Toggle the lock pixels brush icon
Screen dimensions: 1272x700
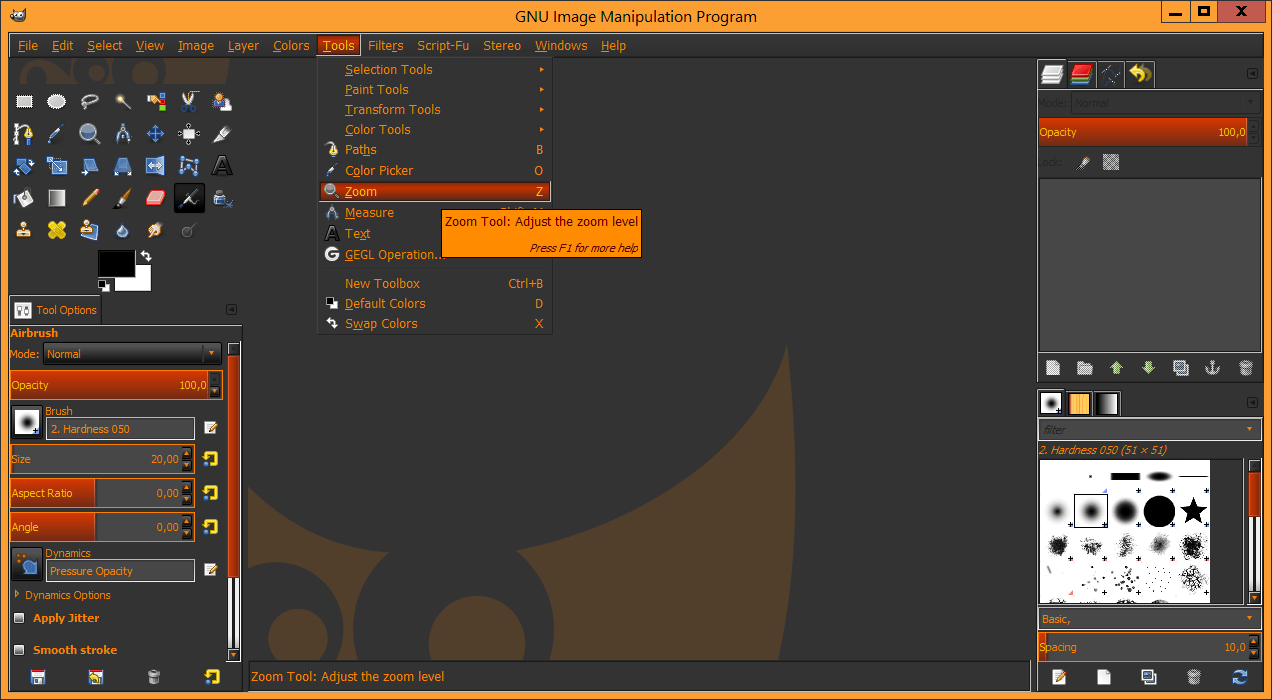click(1083, 162)
